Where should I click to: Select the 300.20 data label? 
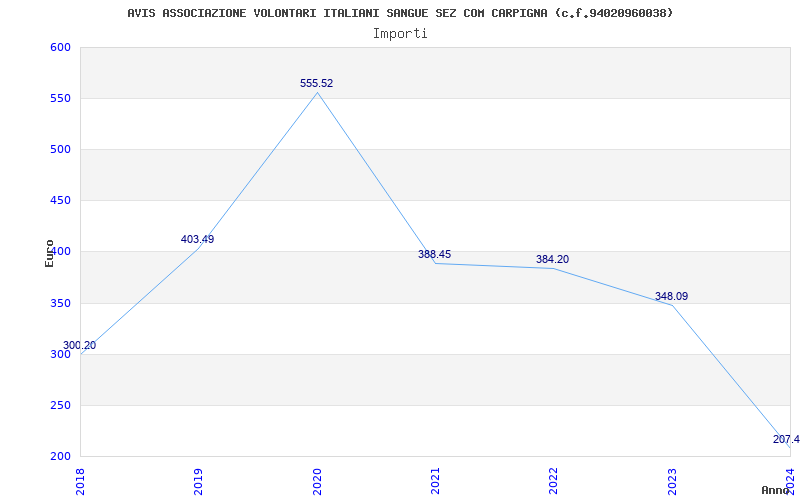[x=80, y=345]
